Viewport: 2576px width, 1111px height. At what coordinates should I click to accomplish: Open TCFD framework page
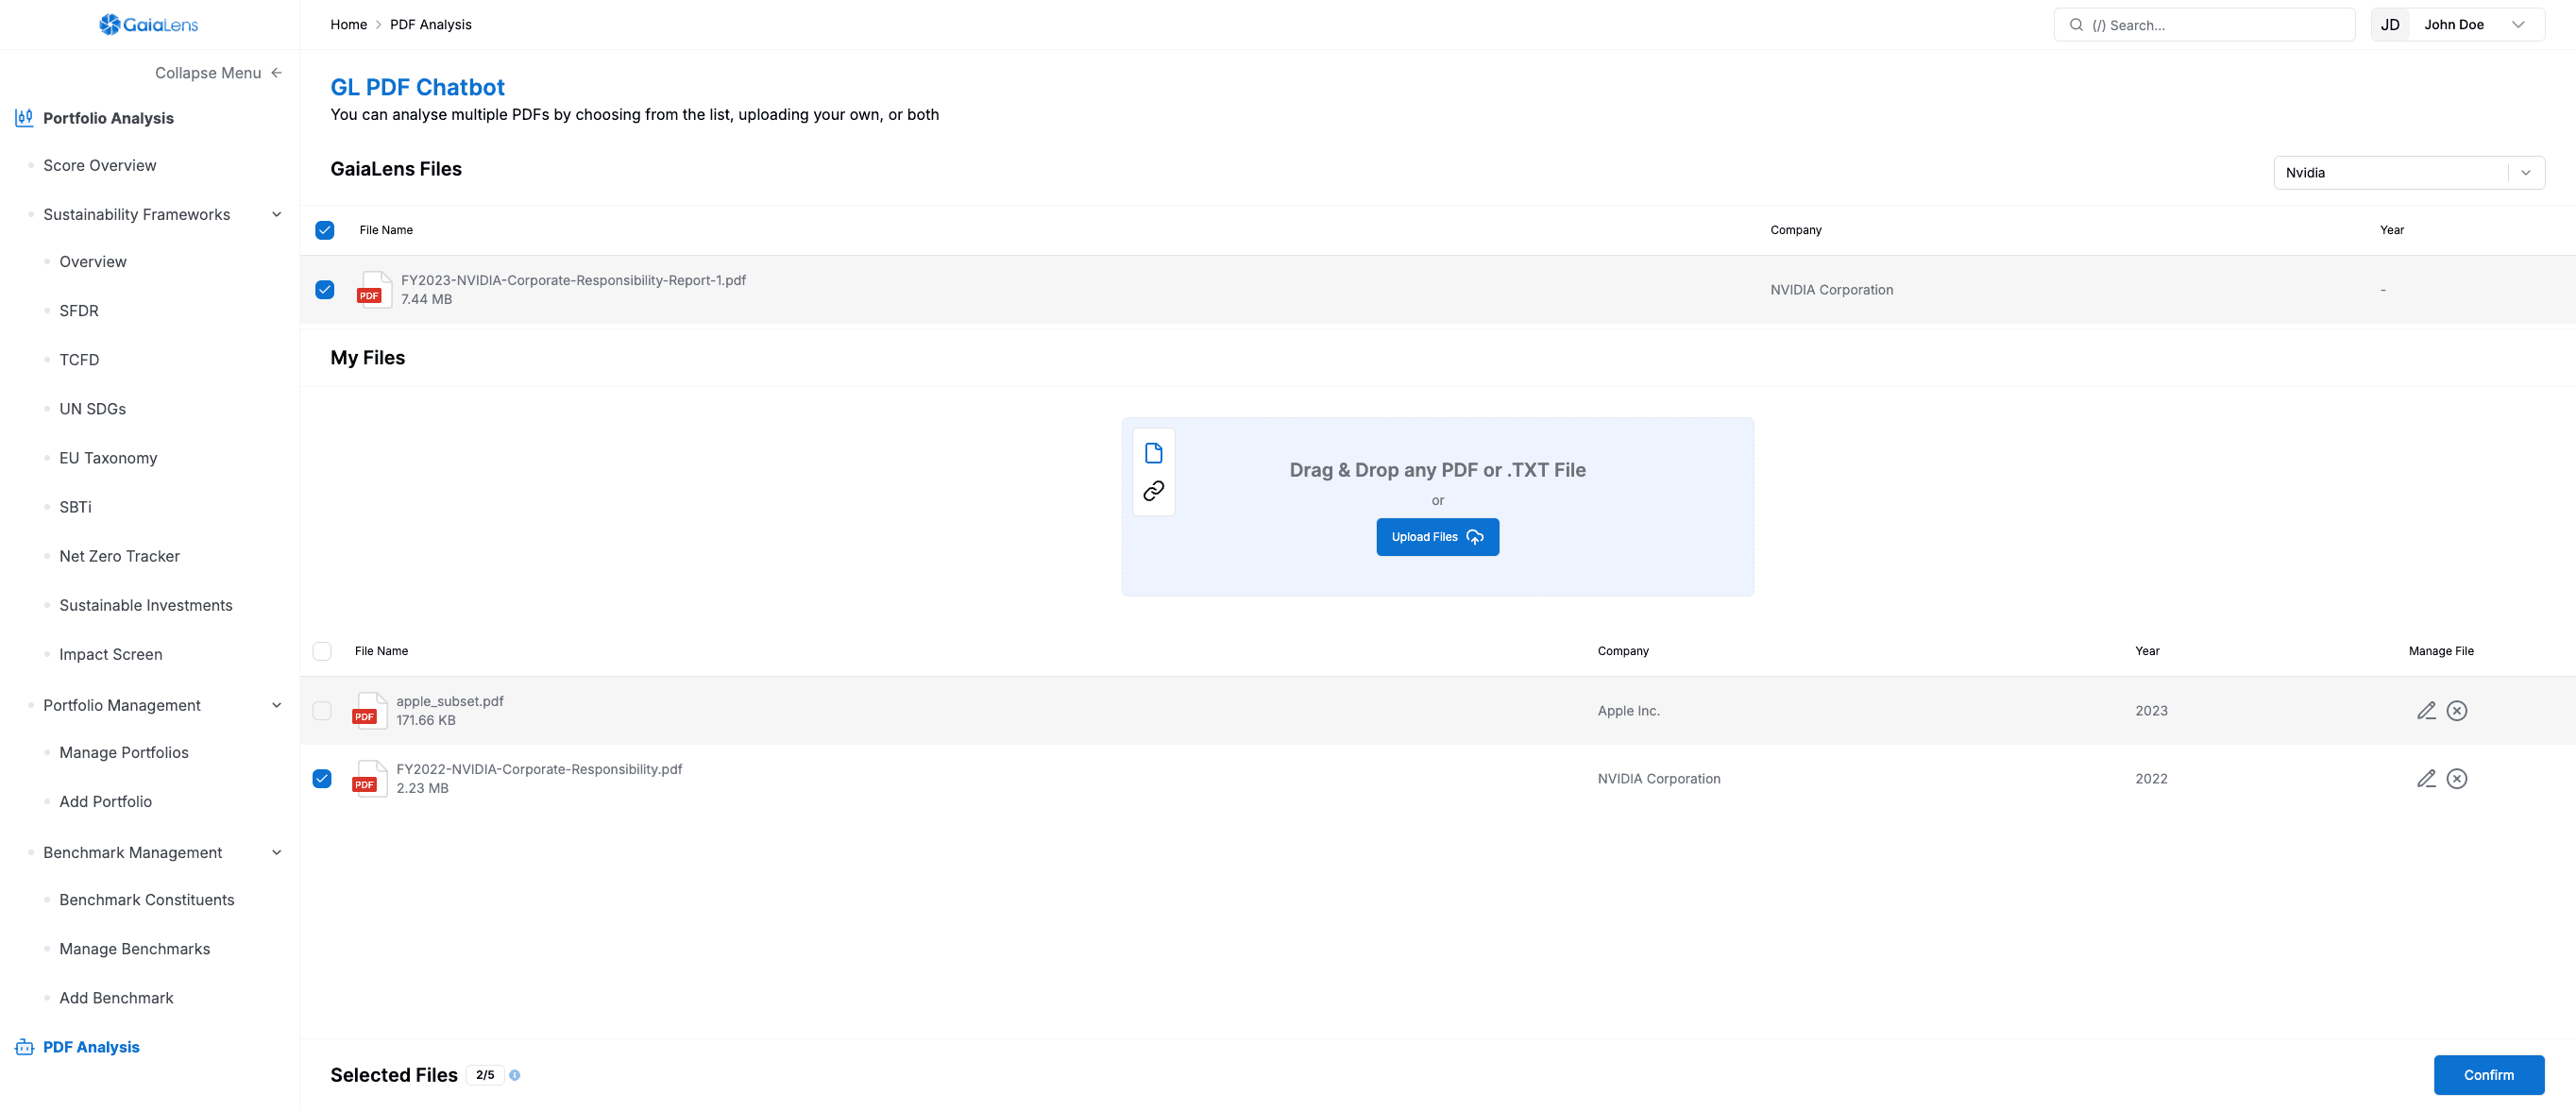click(79, 360)
